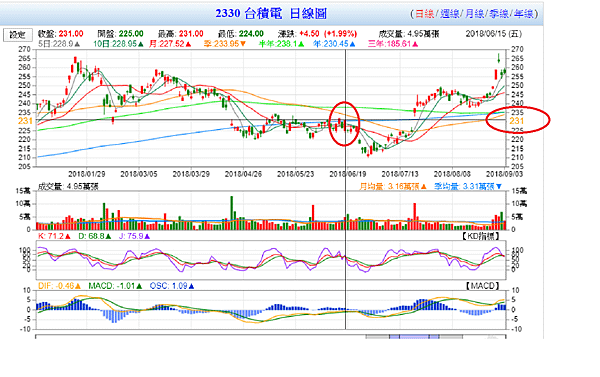The height and width of the screenshot is (377, 600).
Task: Click the KD indicator K value arrow
Action: (x=68, y=237)
